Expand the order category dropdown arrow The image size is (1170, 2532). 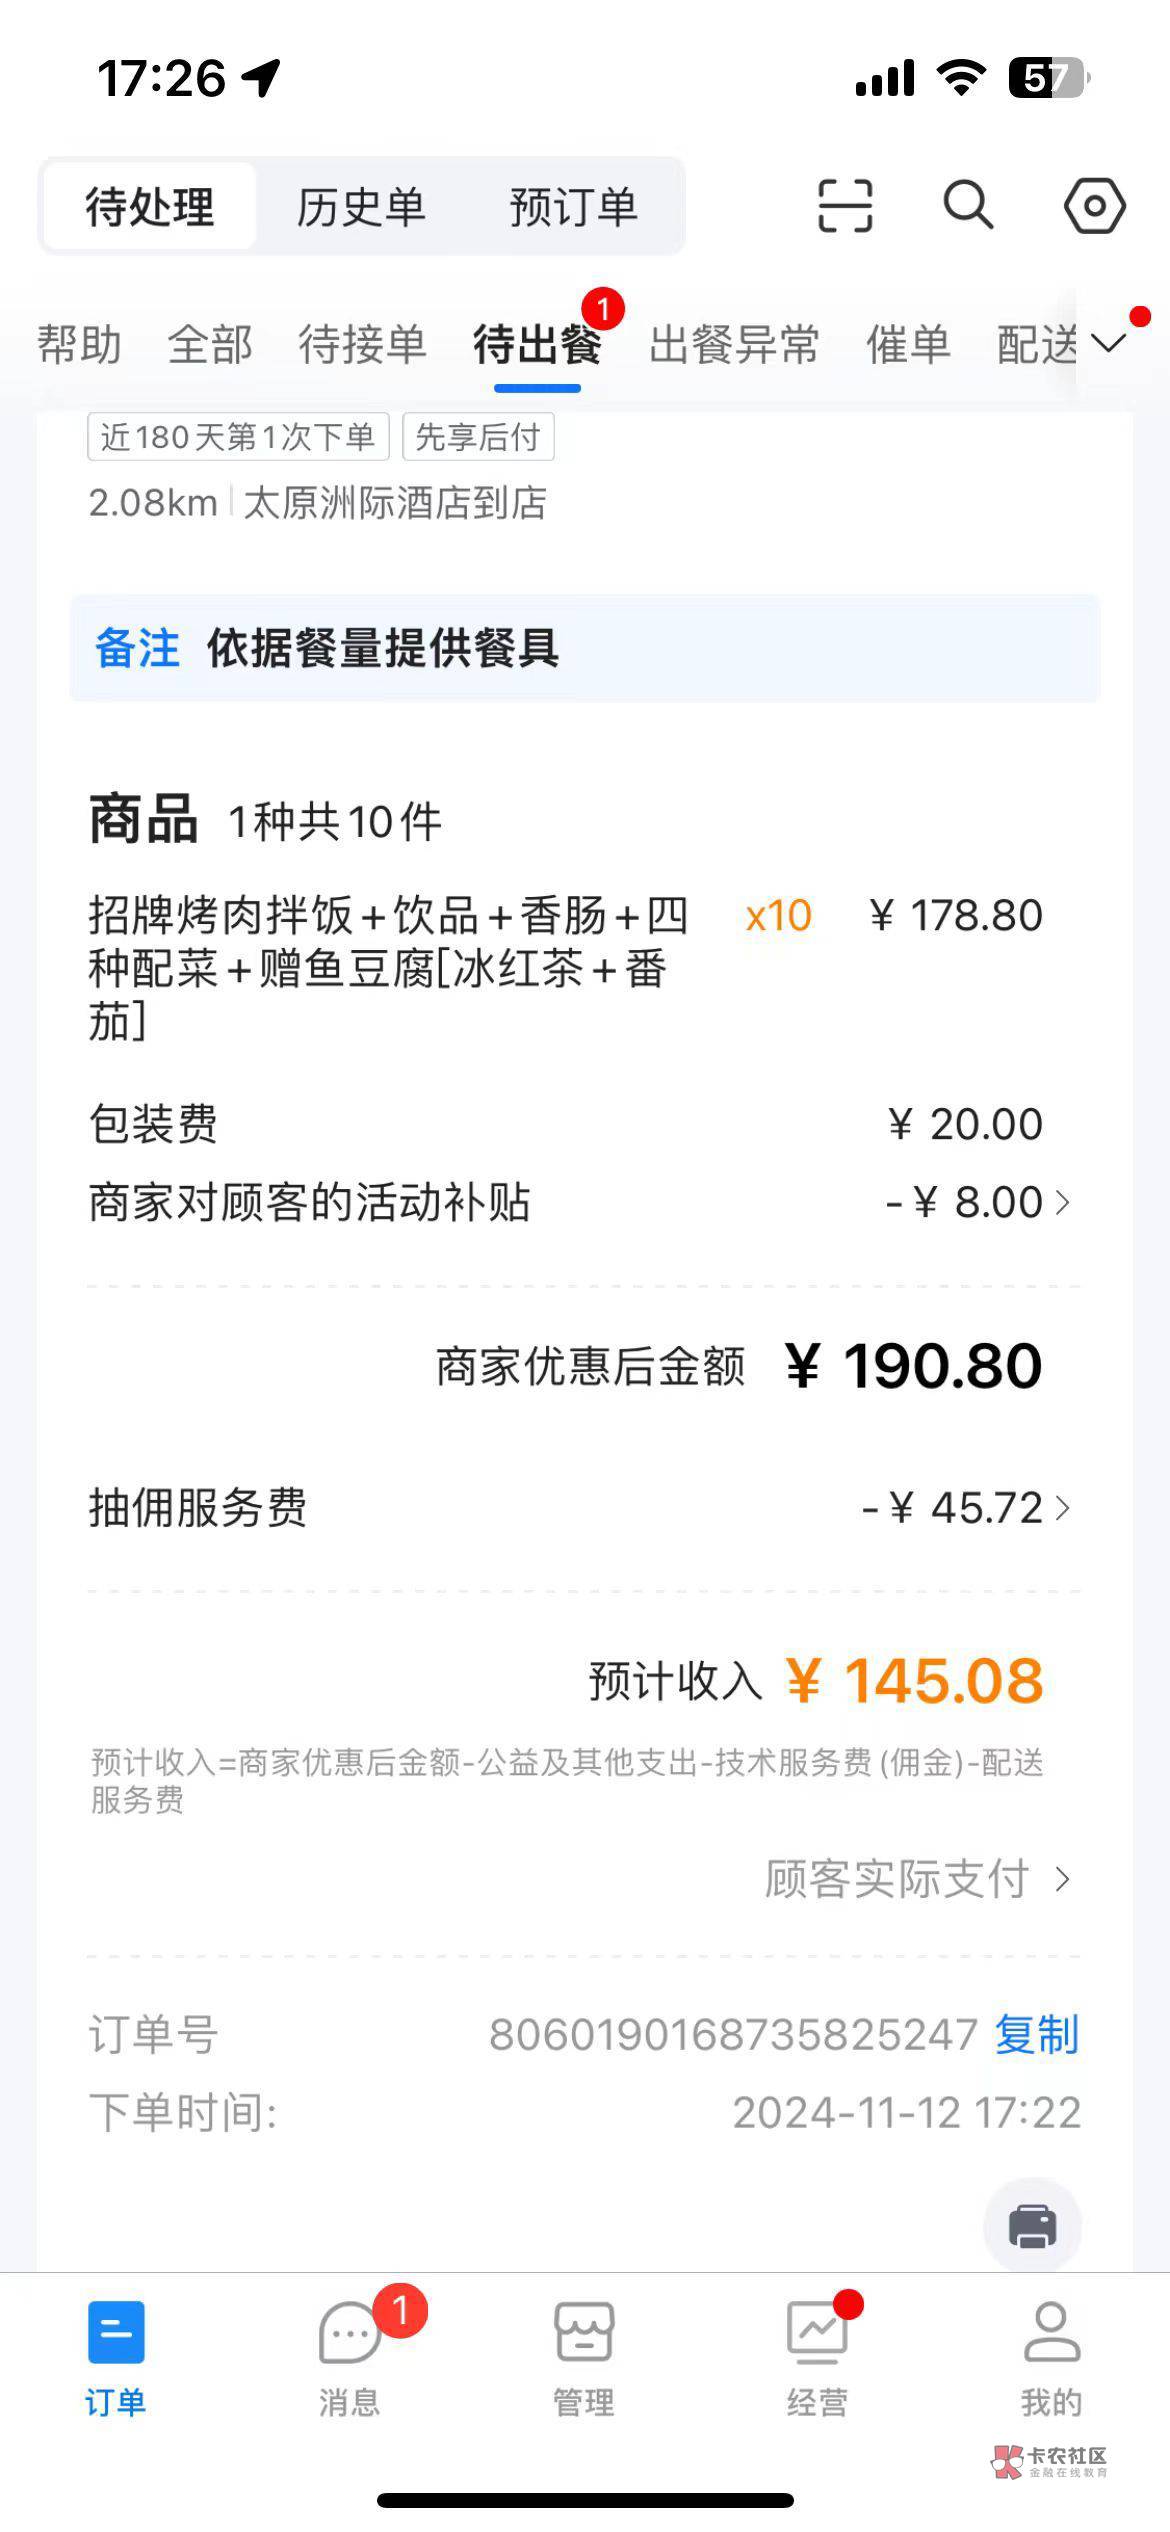tap(1109, 344)
